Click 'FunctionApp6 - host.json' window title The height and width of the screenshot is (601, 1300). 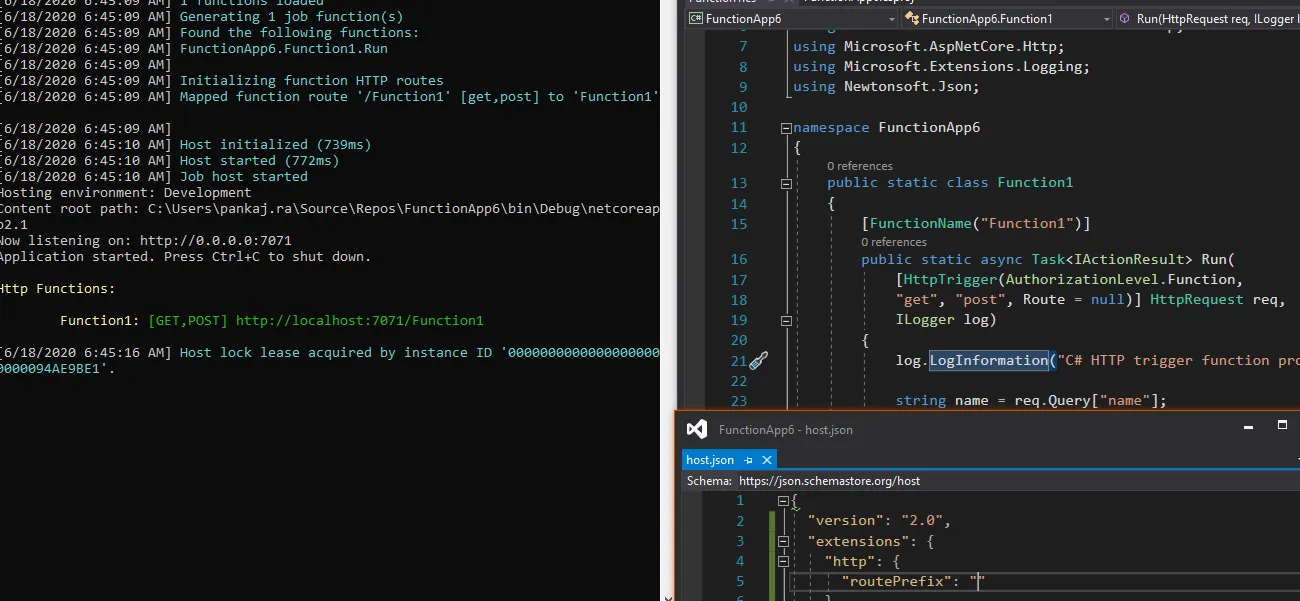click(786, 430)
